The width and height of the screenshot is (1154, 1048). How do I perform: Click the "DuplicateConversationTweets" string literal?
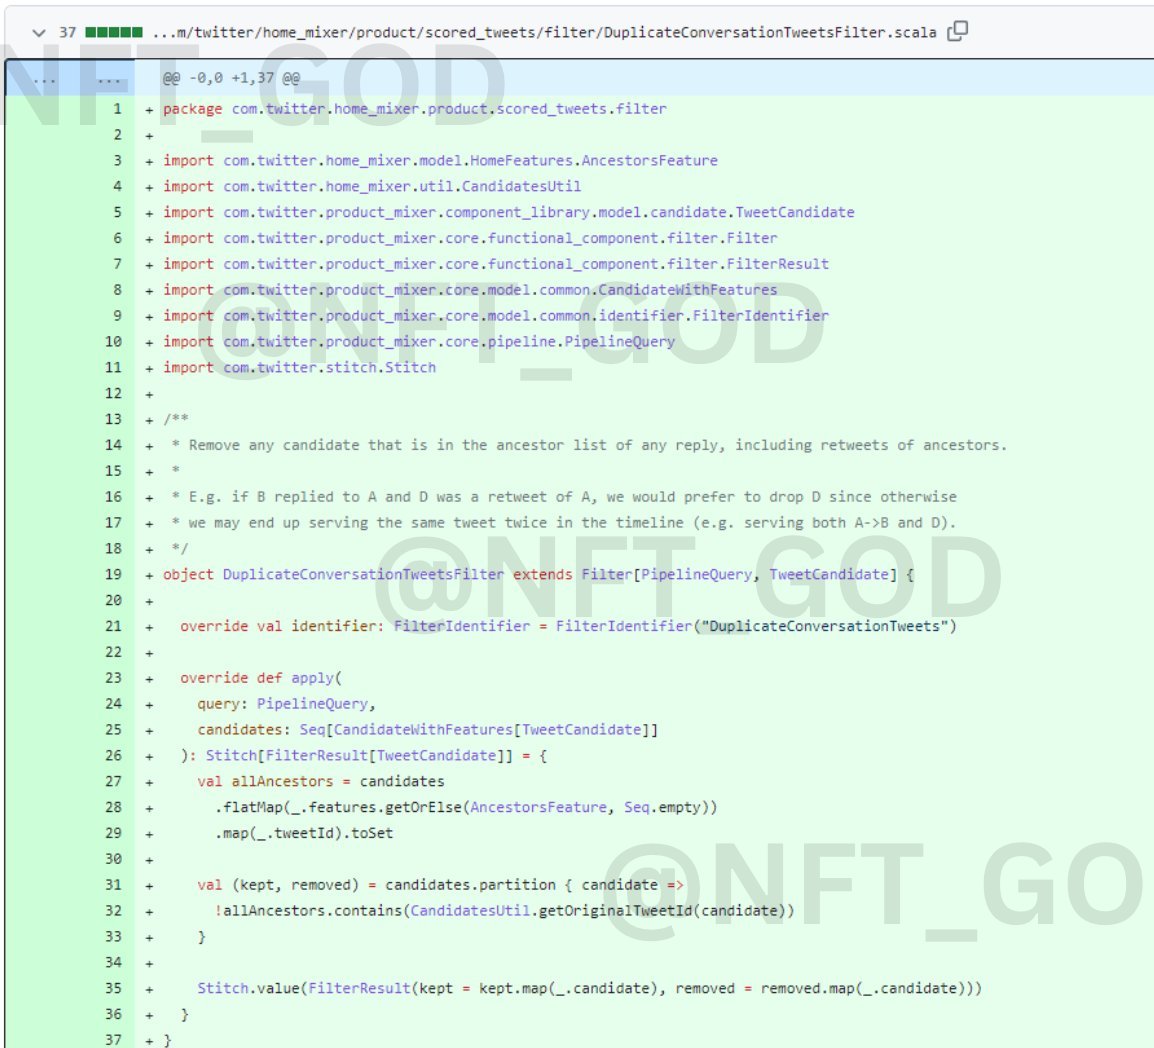(825, 626)
